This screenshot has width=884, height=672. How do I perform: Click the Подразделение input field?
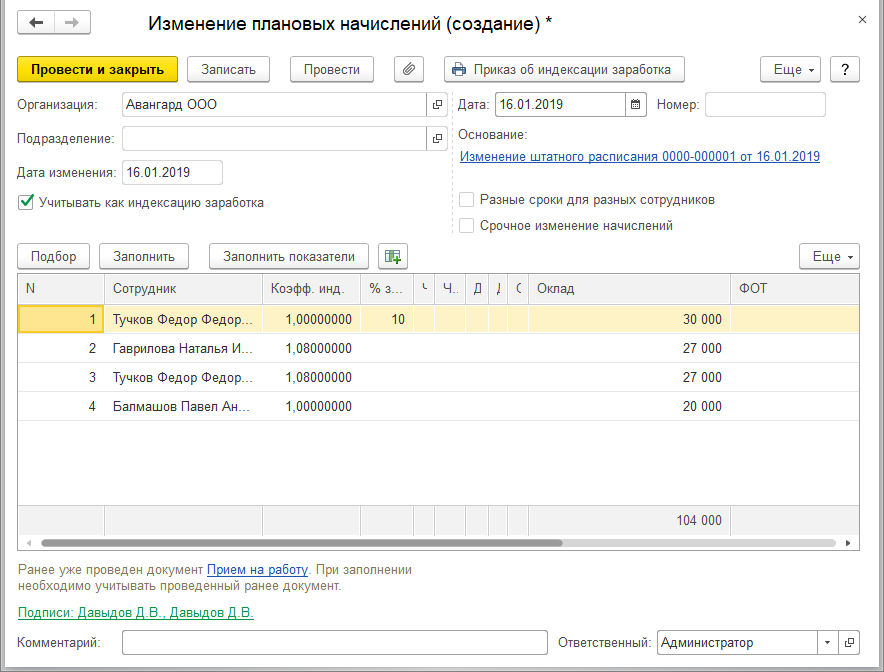coord(275,139)
